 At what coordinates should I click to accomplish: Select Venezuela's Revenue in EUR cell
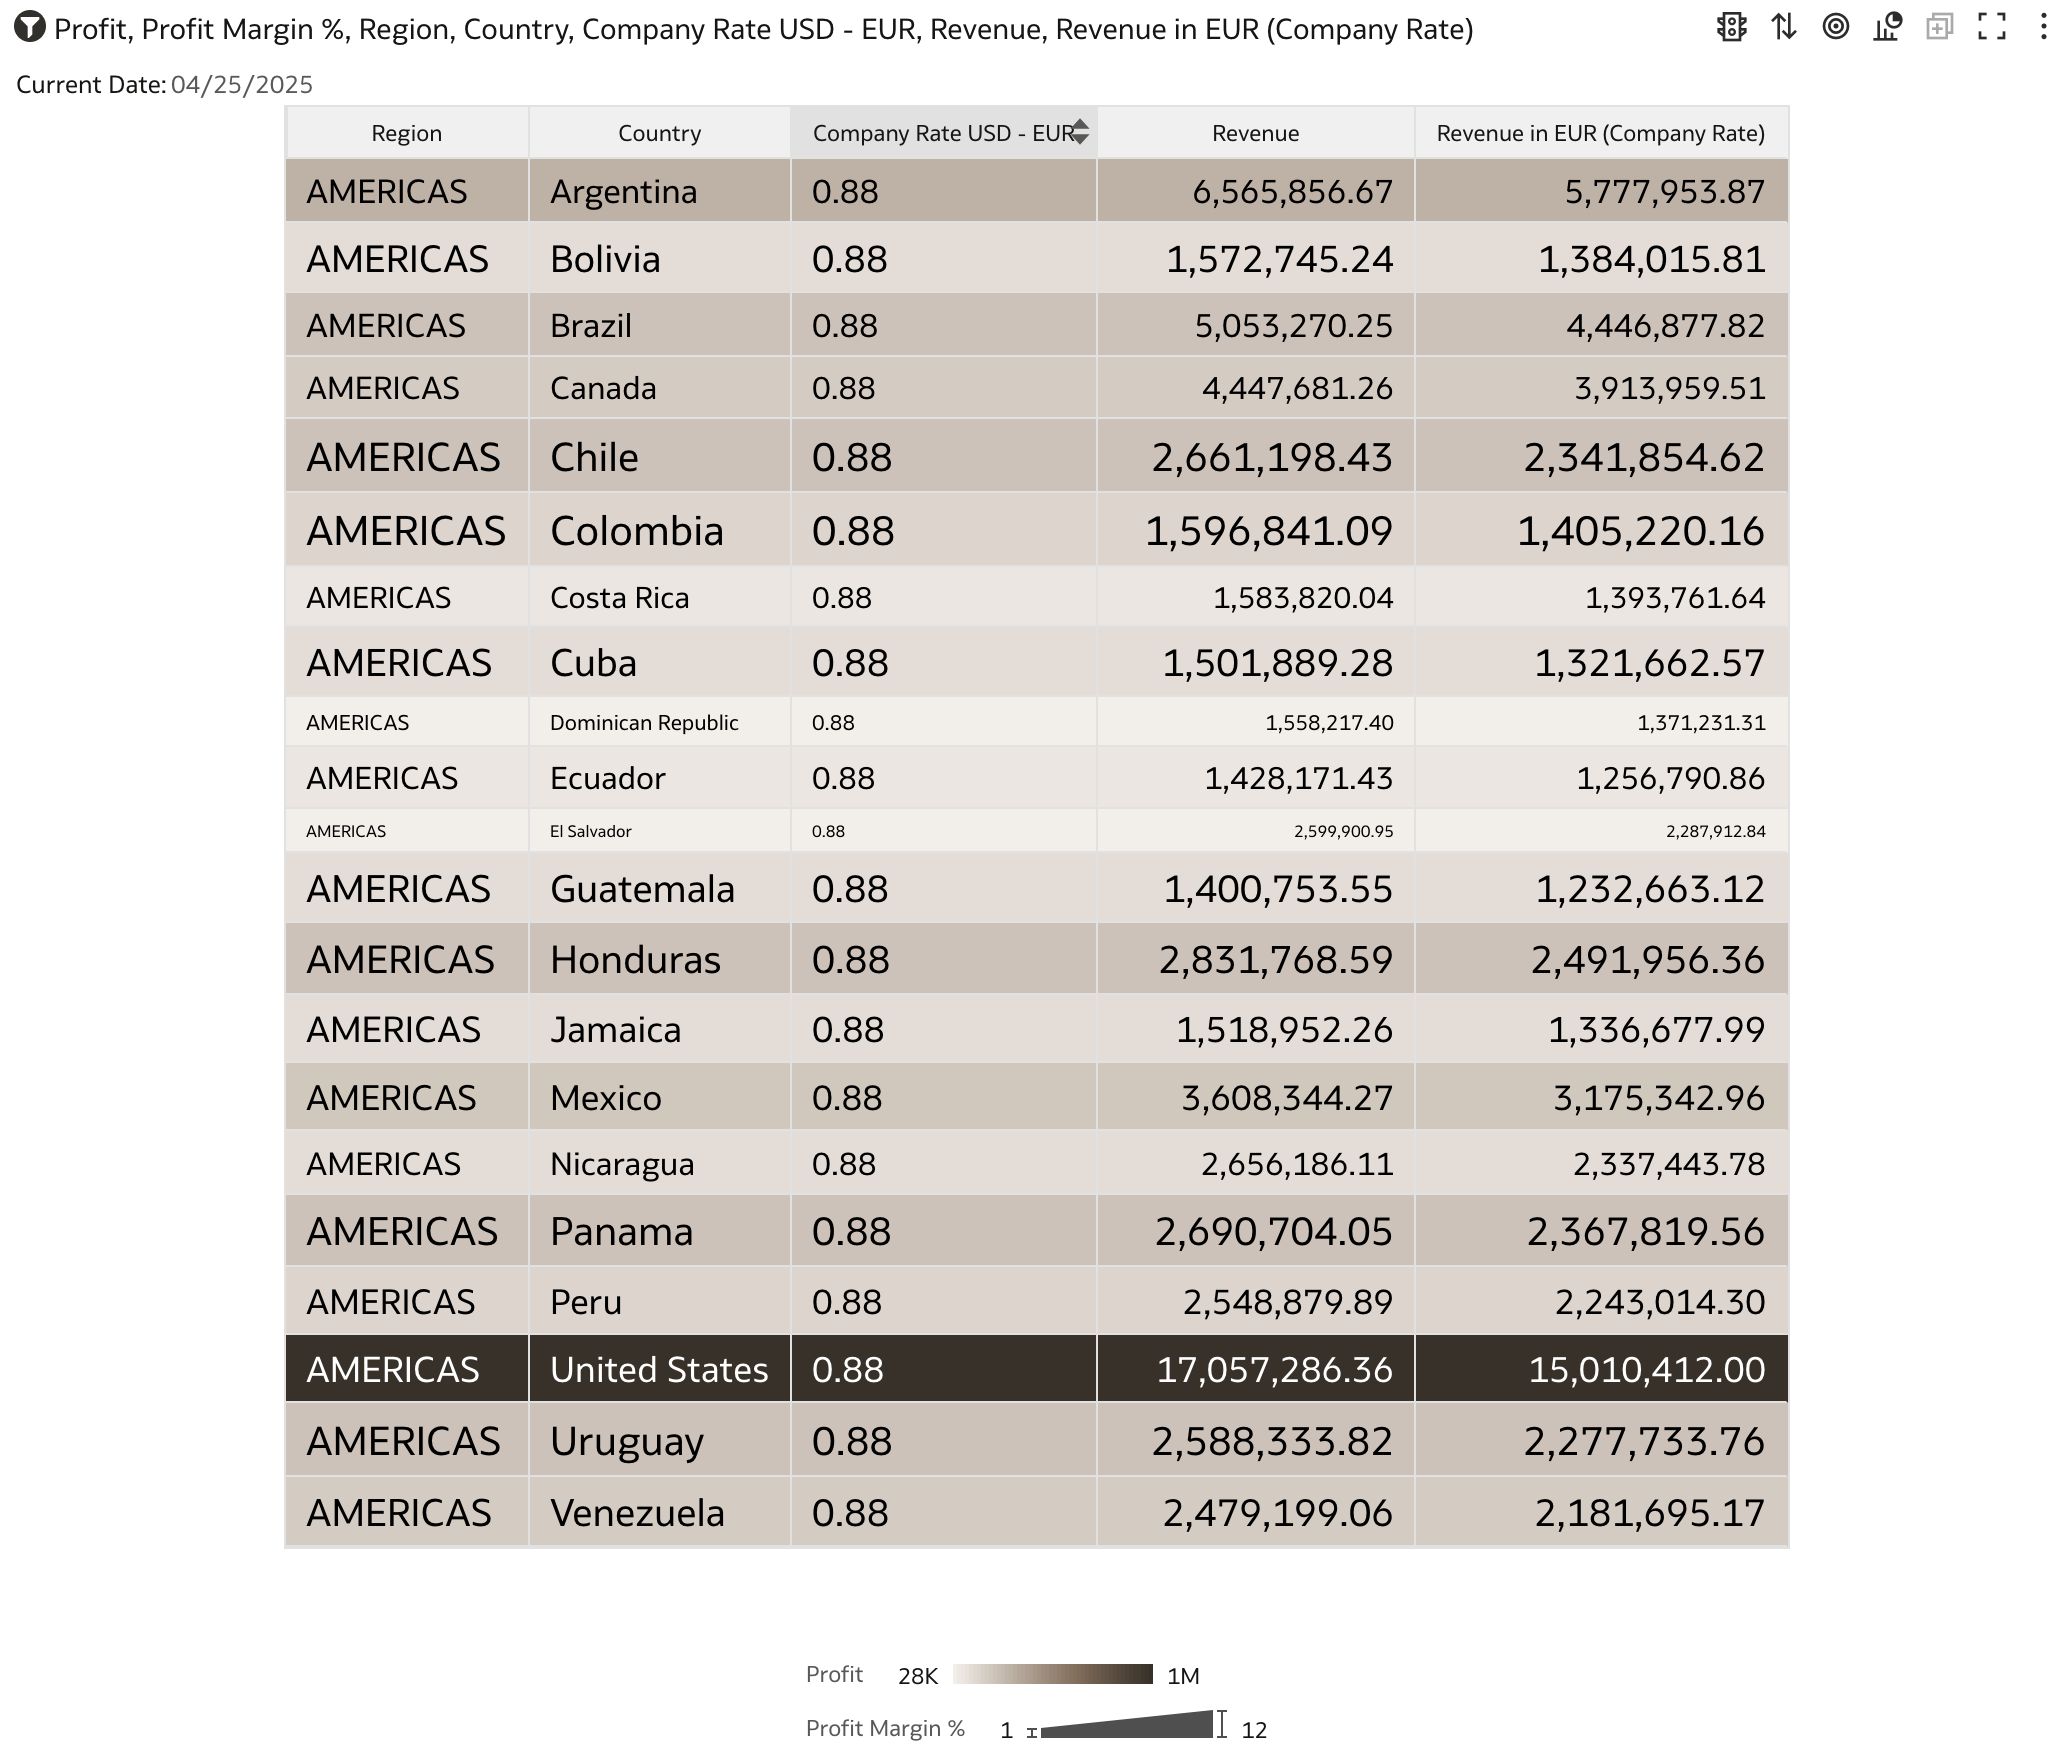tap(1601, 1512)
